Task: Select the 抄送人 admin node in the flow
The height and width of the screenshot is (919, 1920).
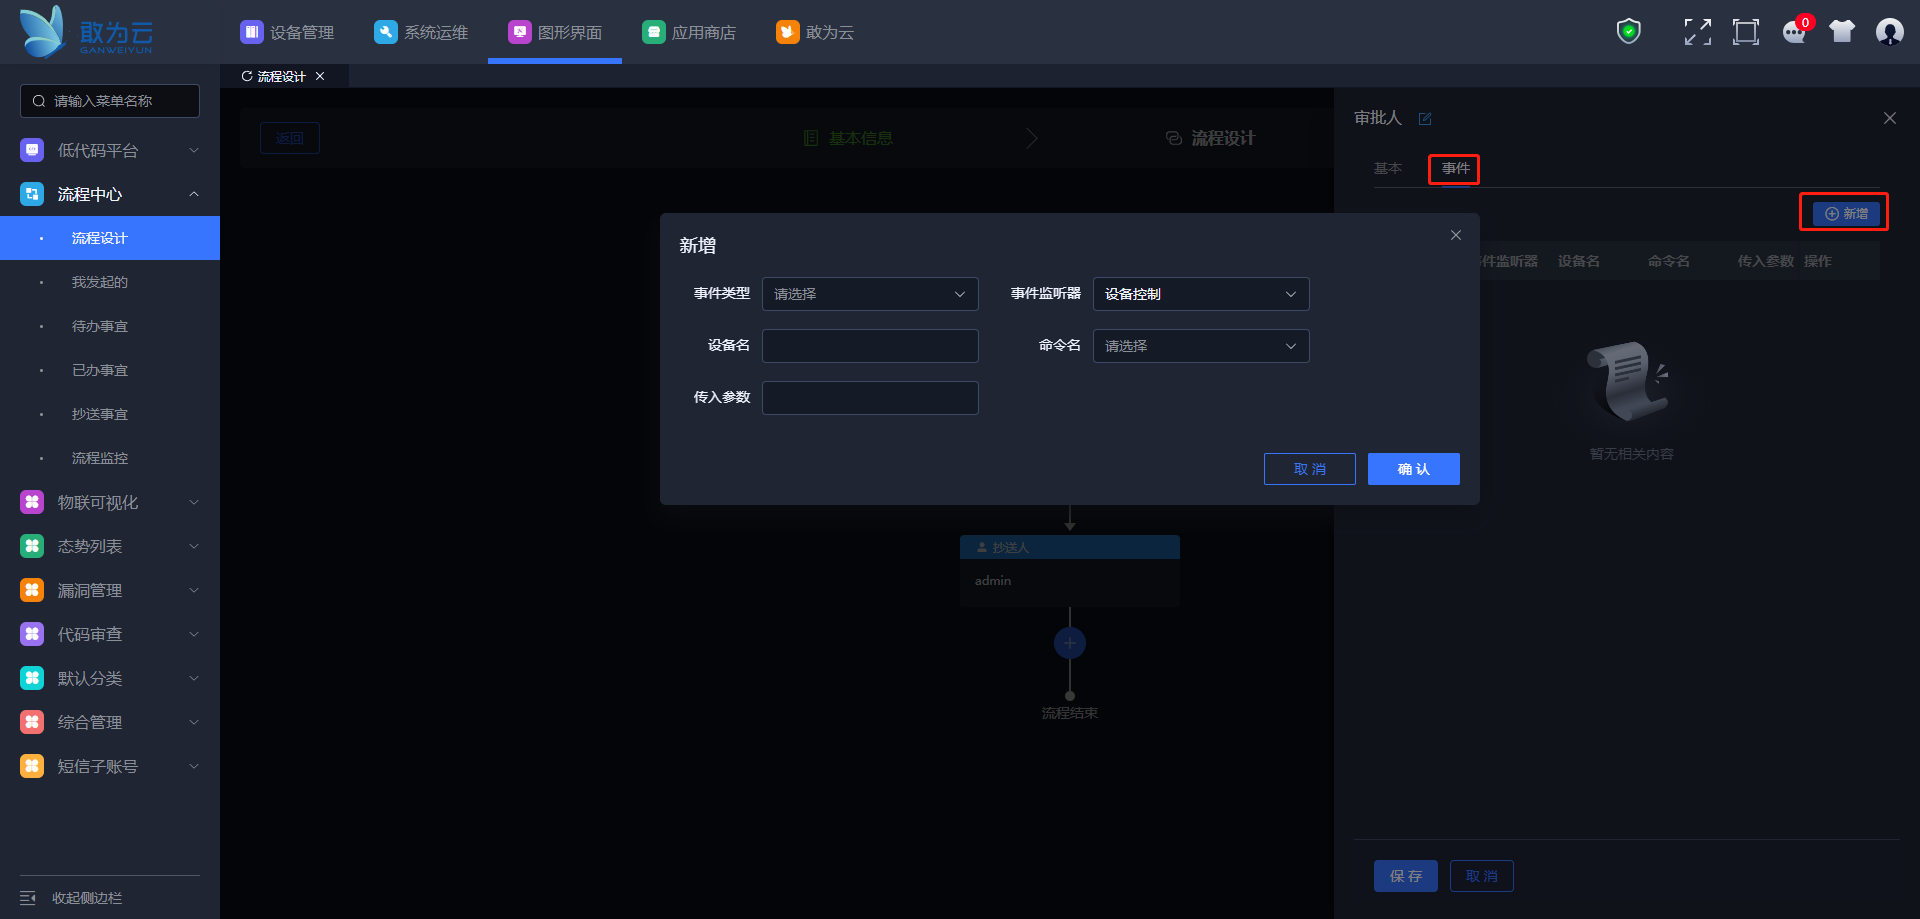Action: [1070, 570]
